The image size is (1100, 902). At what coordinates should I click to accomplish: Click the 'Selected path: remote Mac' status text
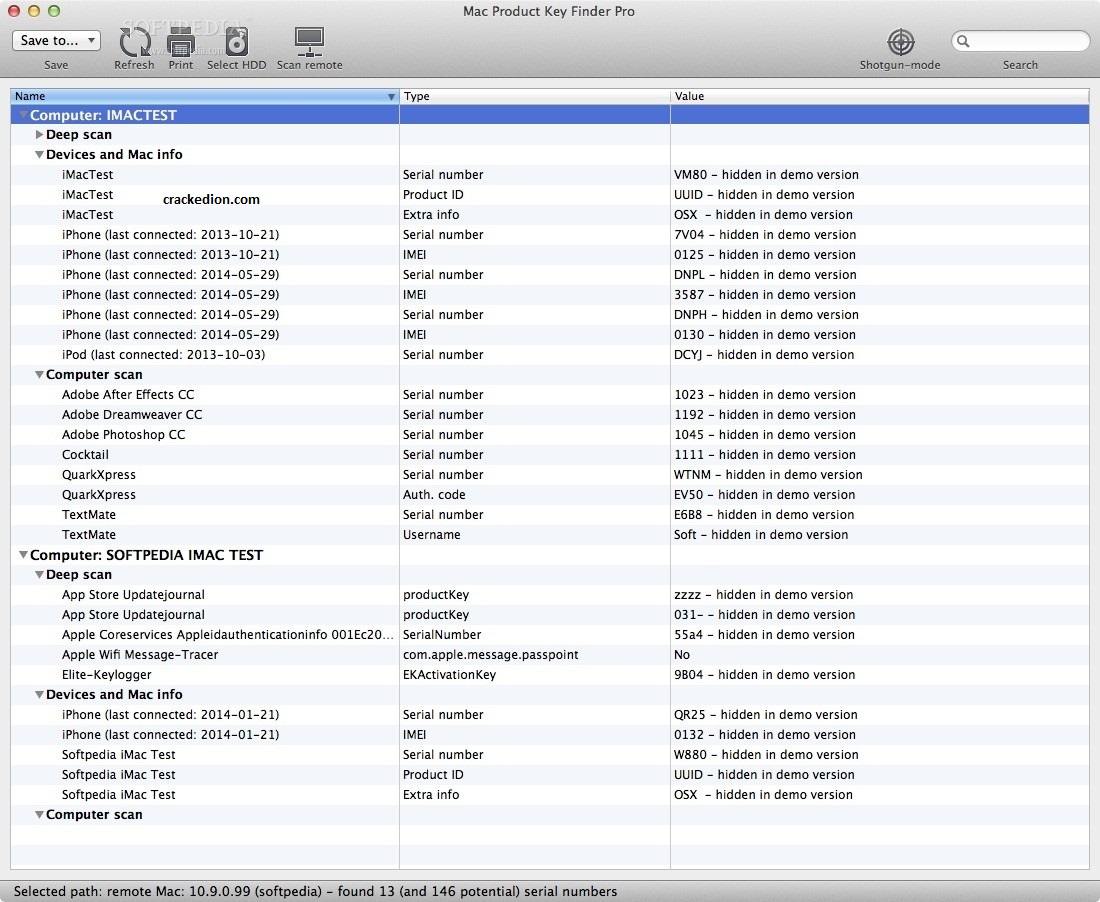pyautogui.click(x=316, y=891)
